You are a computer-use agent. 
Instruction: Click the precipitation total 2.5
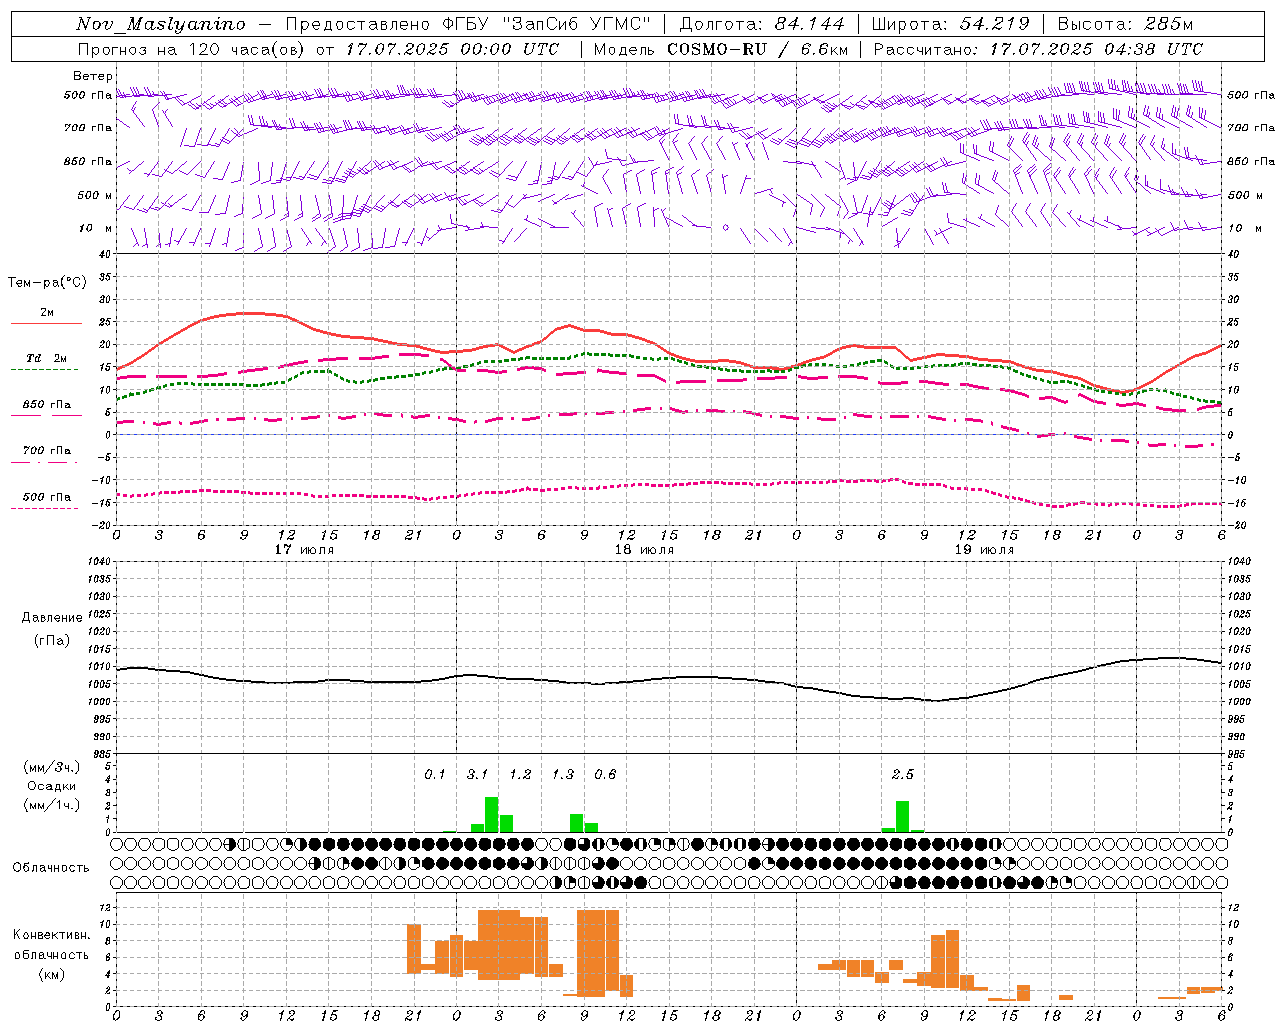point(902,775)
